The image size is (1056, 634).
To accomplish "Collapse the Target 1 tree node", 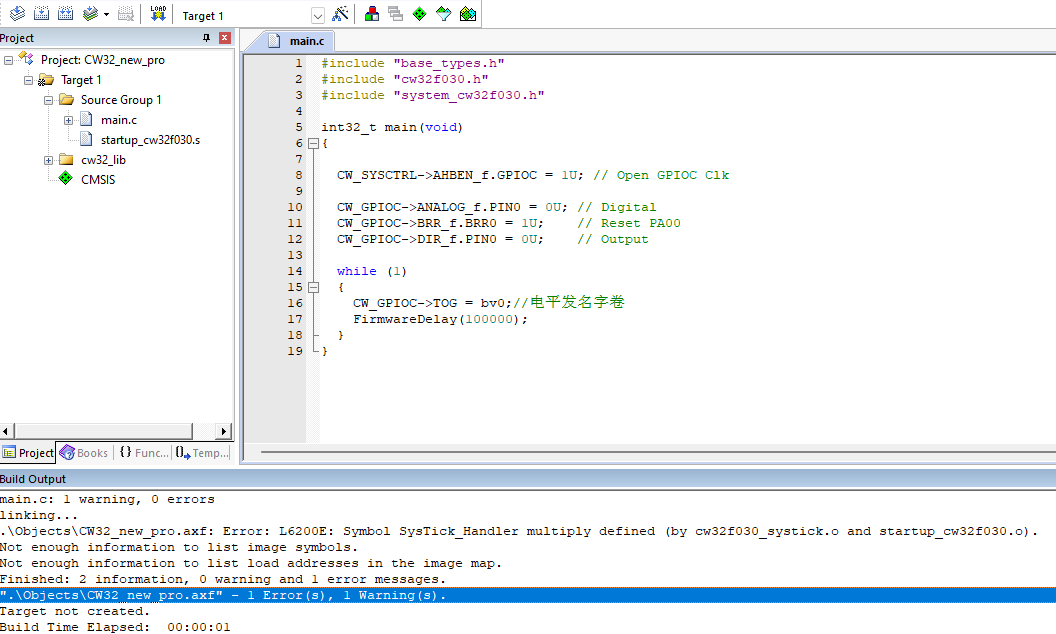I will [28, 80].
